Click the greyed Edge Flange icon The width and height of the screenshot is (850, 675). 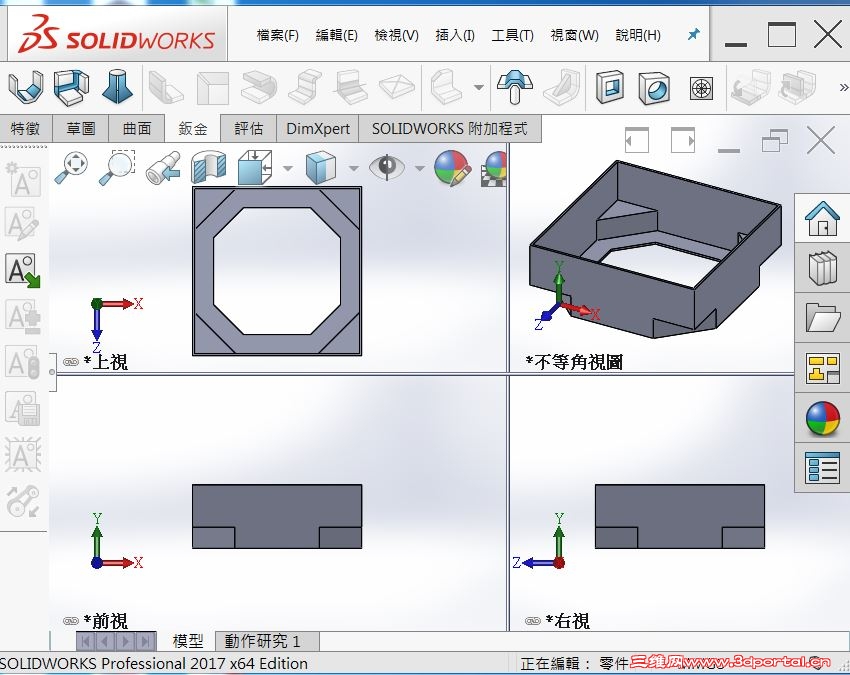click(x=165, y=87)
